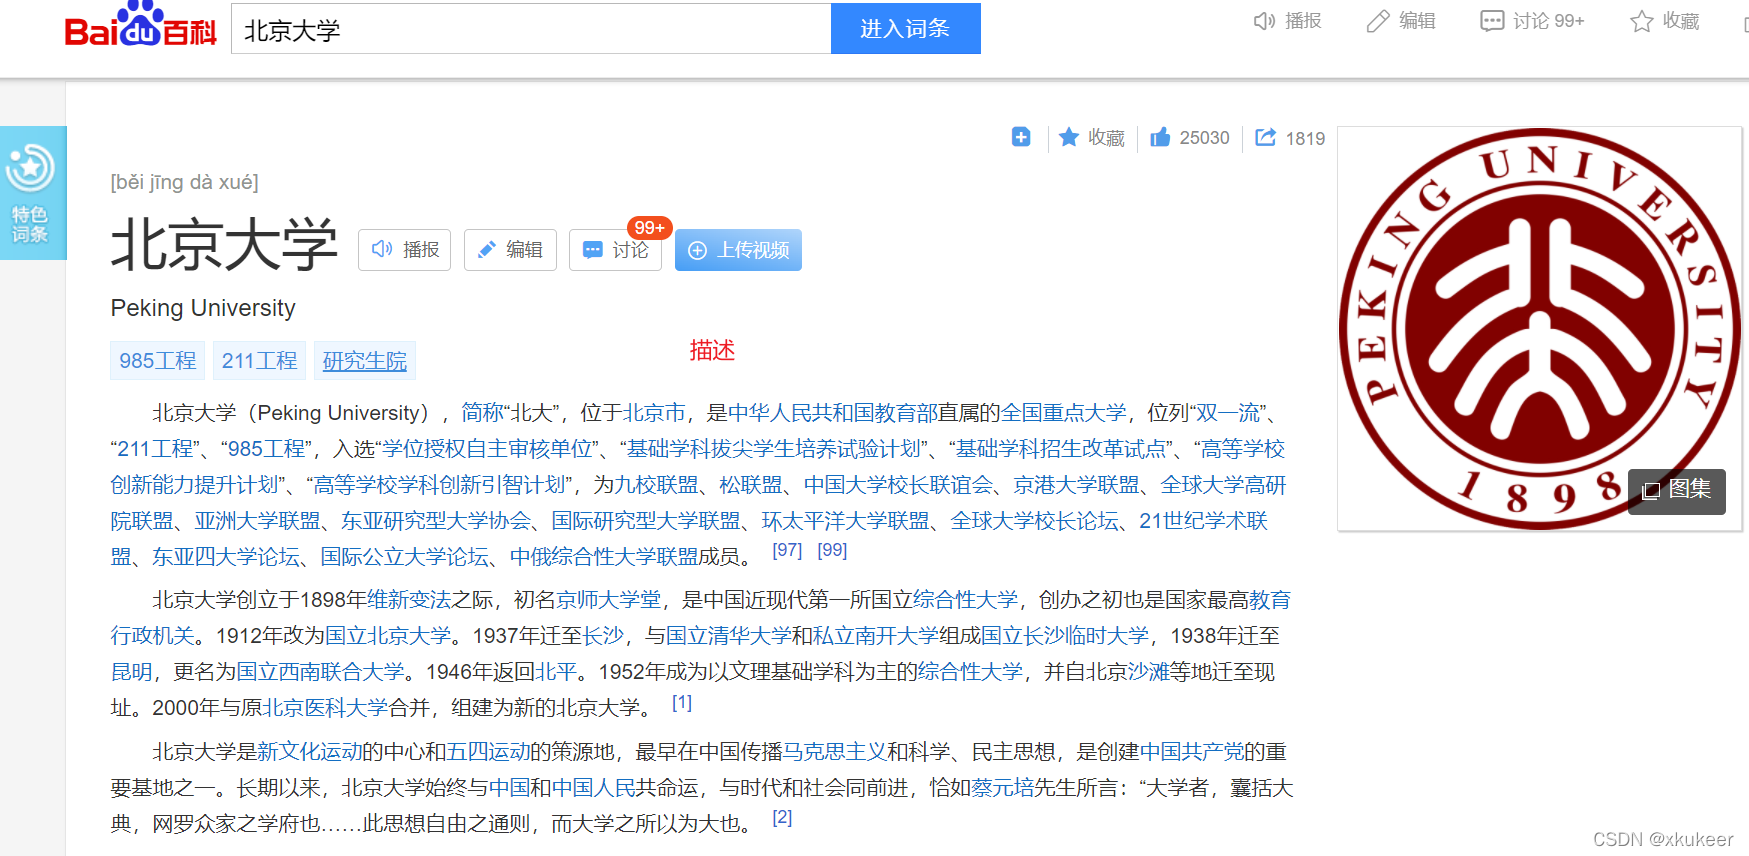The image size is (1749, 856).
Task: Open the 国际公立大学论坛 link
Action: pos(405,557)
